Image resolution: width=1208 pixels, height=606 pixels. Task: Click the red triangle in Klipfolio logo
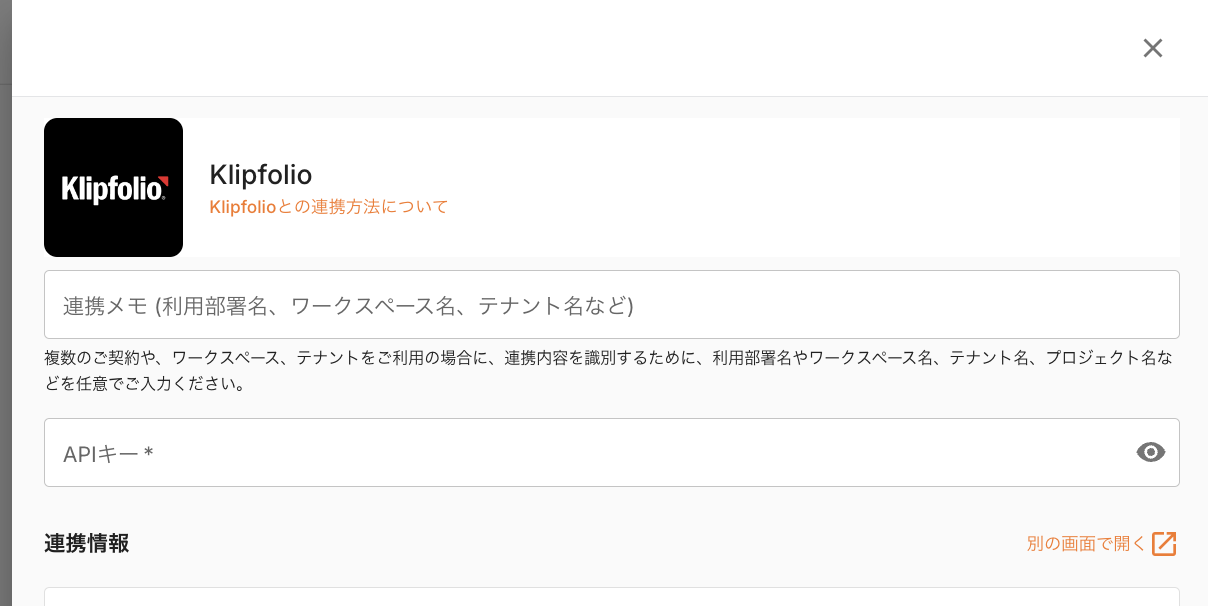pyautogui.click(x=163, y=181)
